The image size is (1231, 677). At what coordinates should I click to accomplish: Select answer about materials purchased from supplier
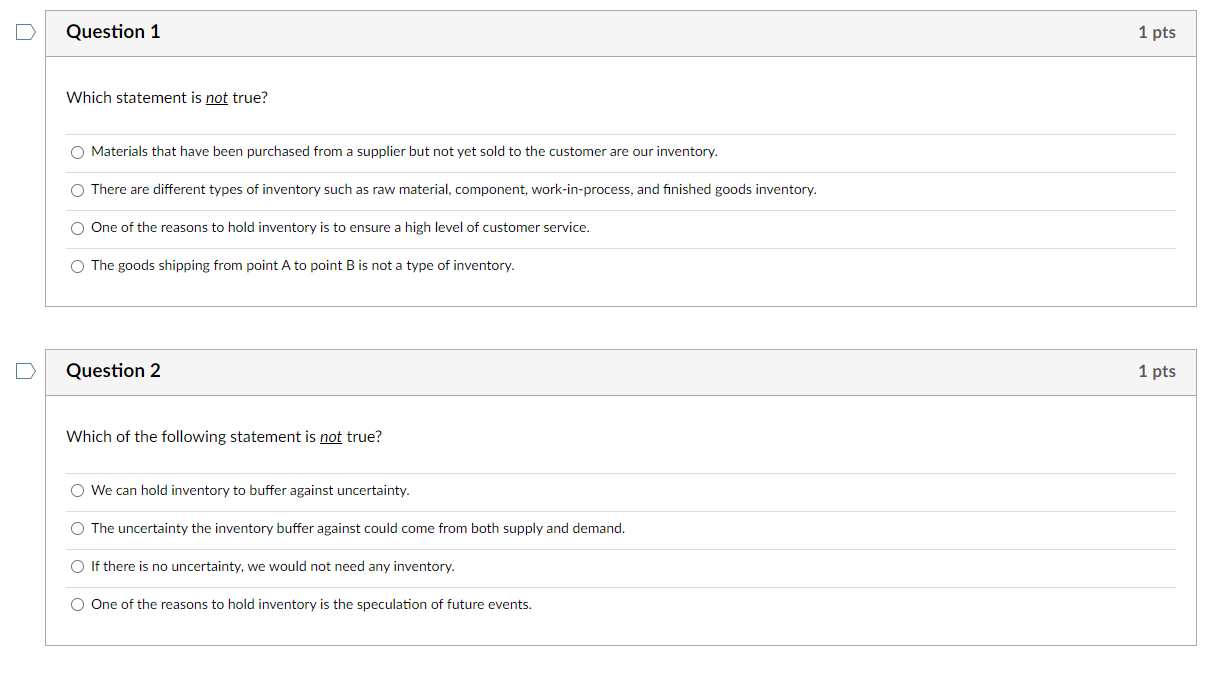click(77, 152)
